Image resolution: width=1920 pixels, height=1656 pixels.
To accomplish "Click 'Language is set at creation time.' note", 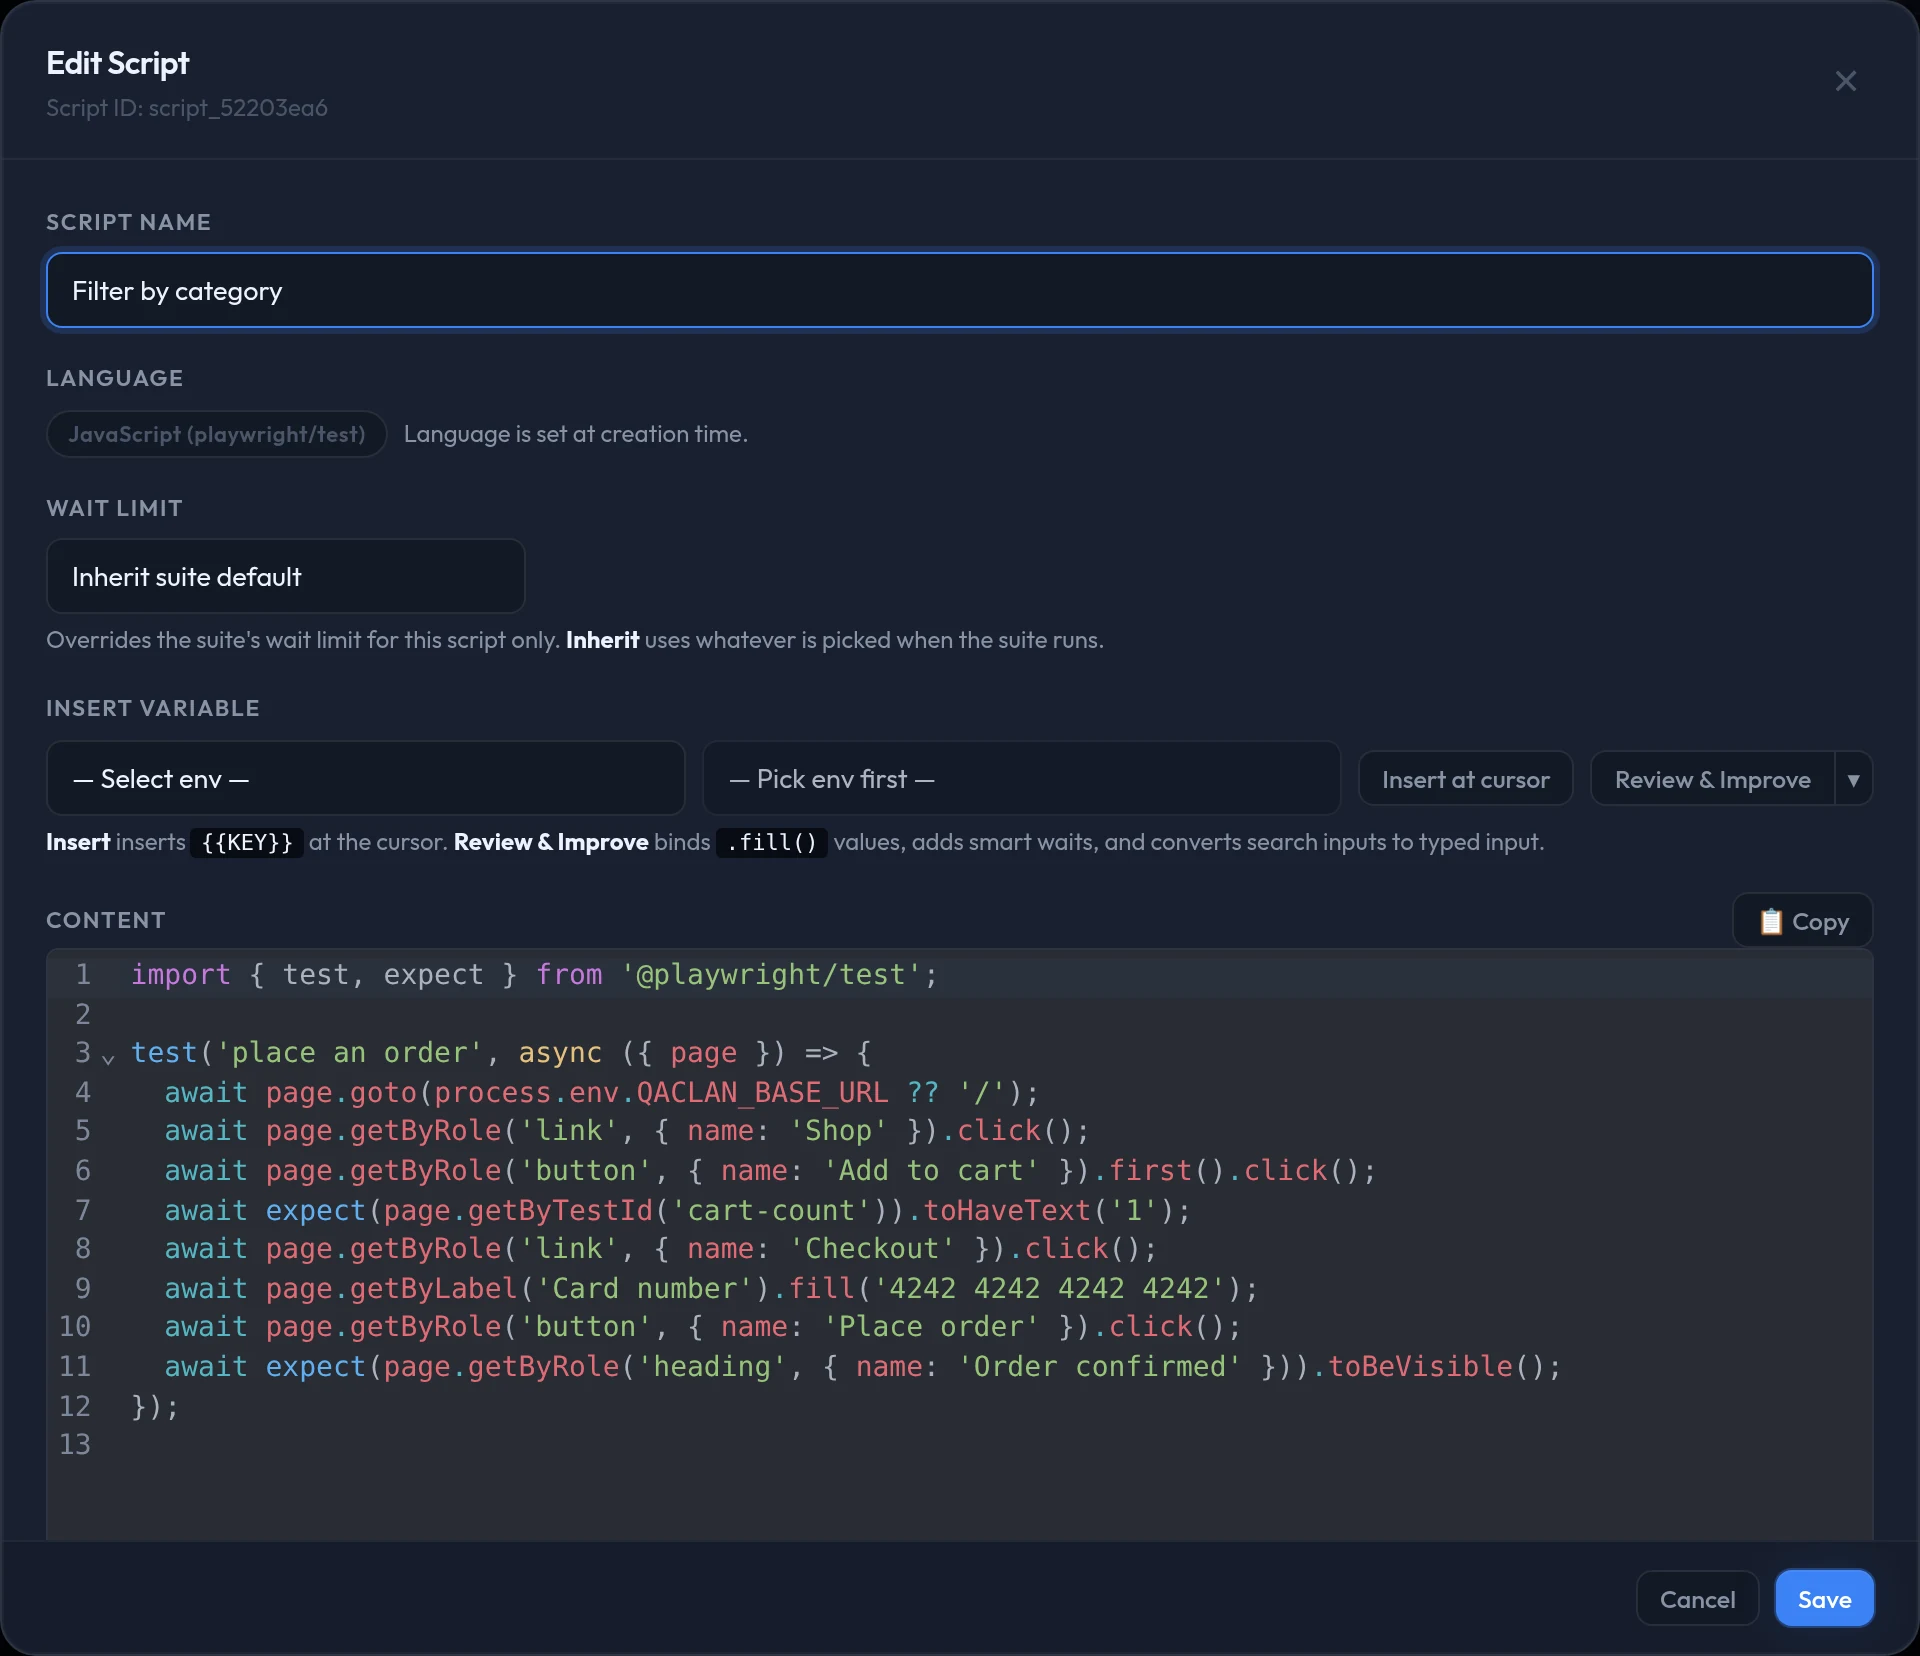I will tap(576, 434).
